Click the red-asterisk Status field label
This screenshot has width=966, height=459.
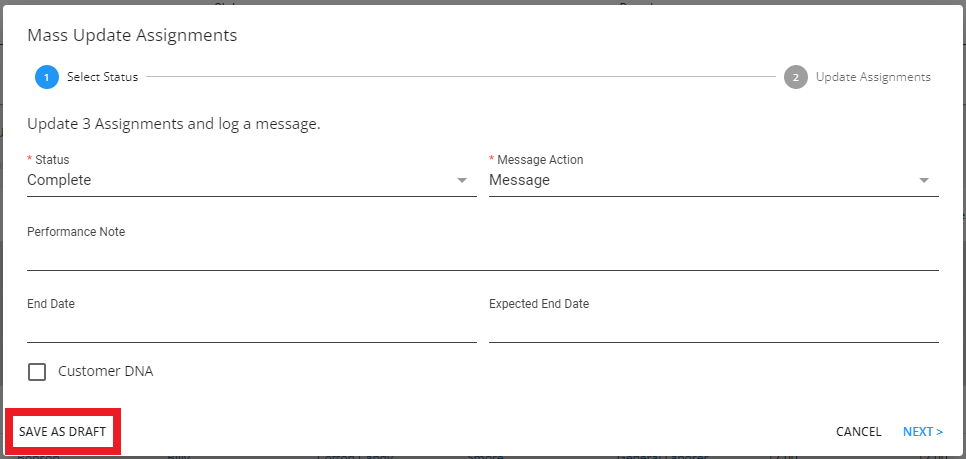click(51, 160)
